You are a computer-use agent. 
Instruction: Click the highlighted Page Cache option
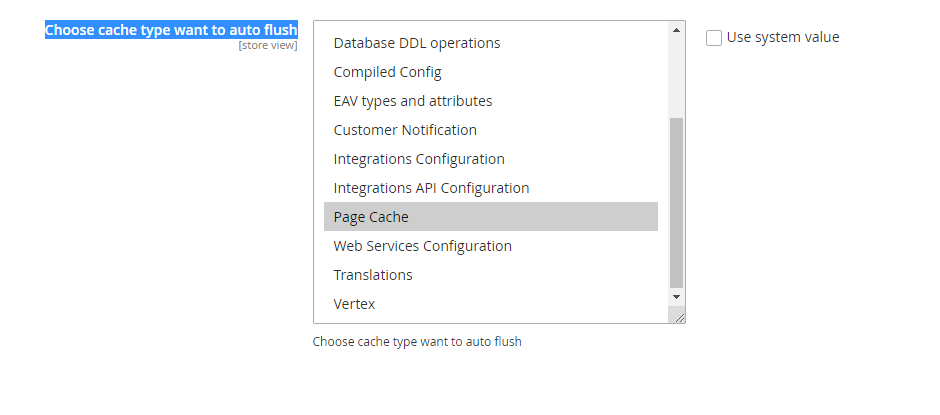tap(371, 217)
